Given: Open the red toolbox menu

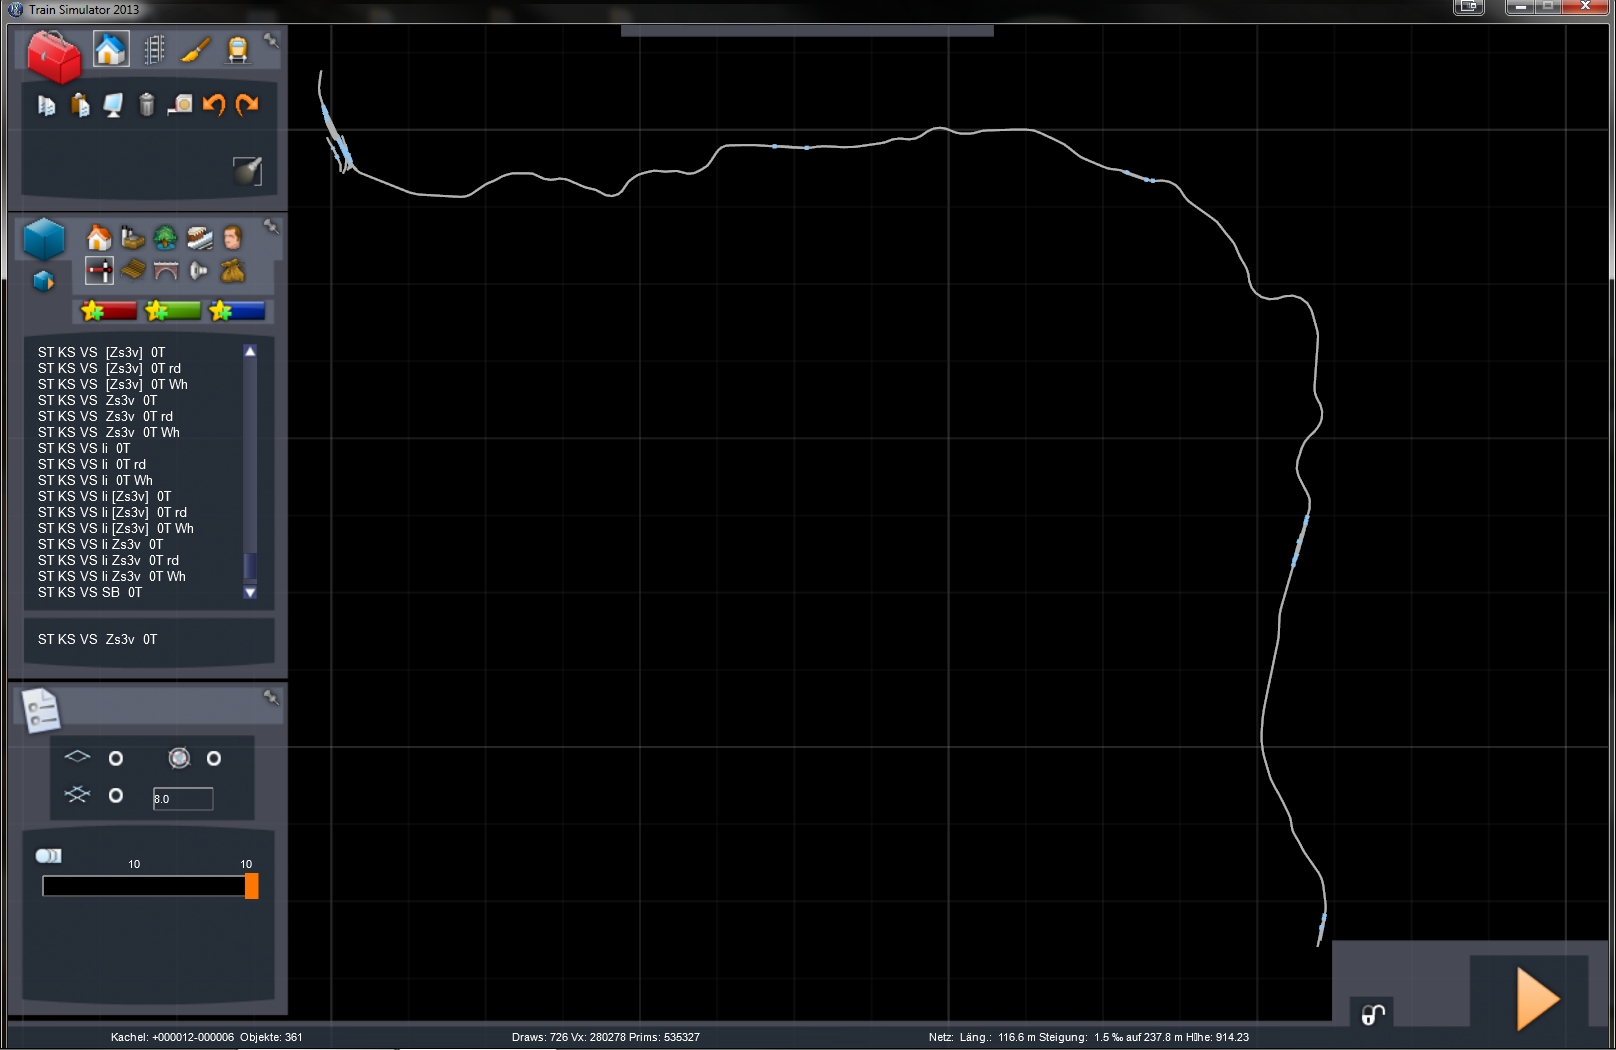Looking at the screenshot, I should (54, 56).
